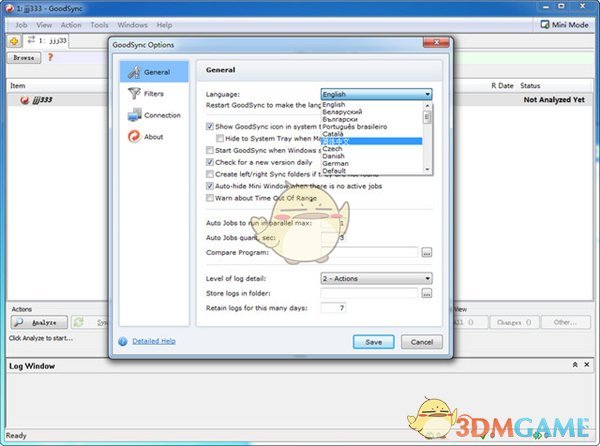Toggle Auto-hide Mini Window checkbox
The image size is (600, 446).
pyautogui.click(x=210, y=186)
